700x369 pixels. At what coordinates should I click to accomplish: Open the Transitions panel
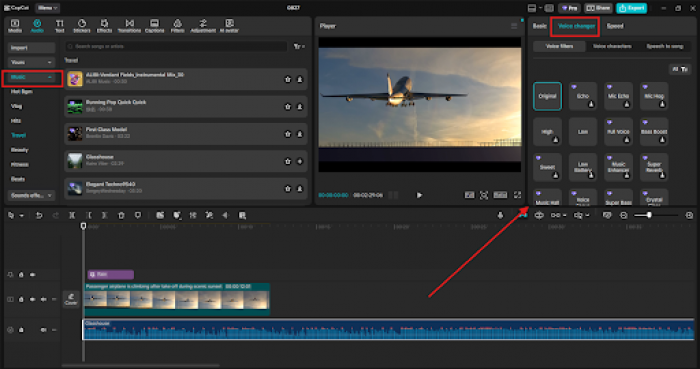pyautogui.click(x=129, y=26)
